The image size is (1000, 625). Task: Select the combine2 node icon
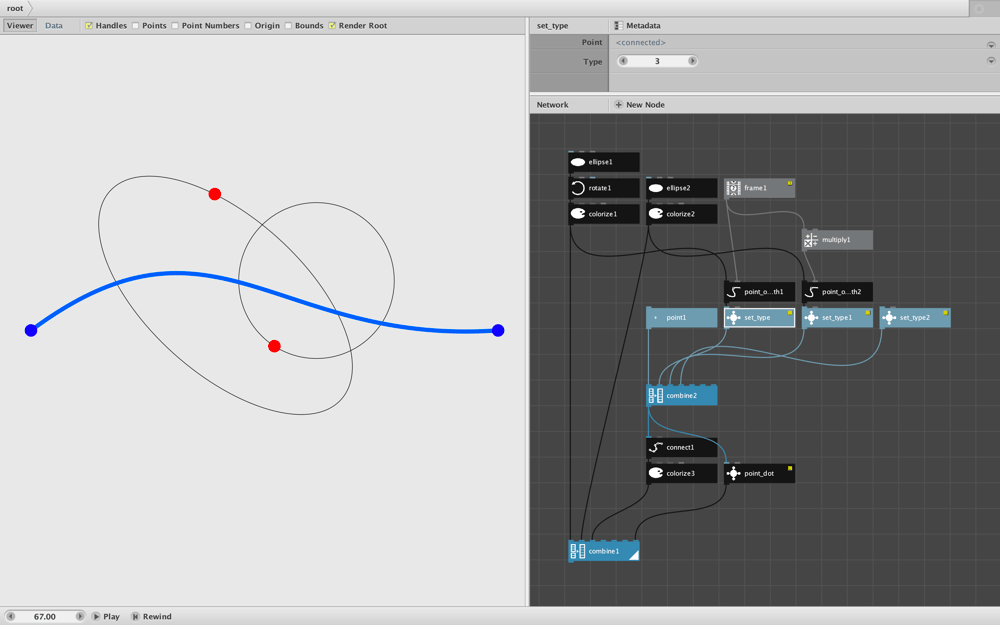pyautogui.click(x=656, y=395)
